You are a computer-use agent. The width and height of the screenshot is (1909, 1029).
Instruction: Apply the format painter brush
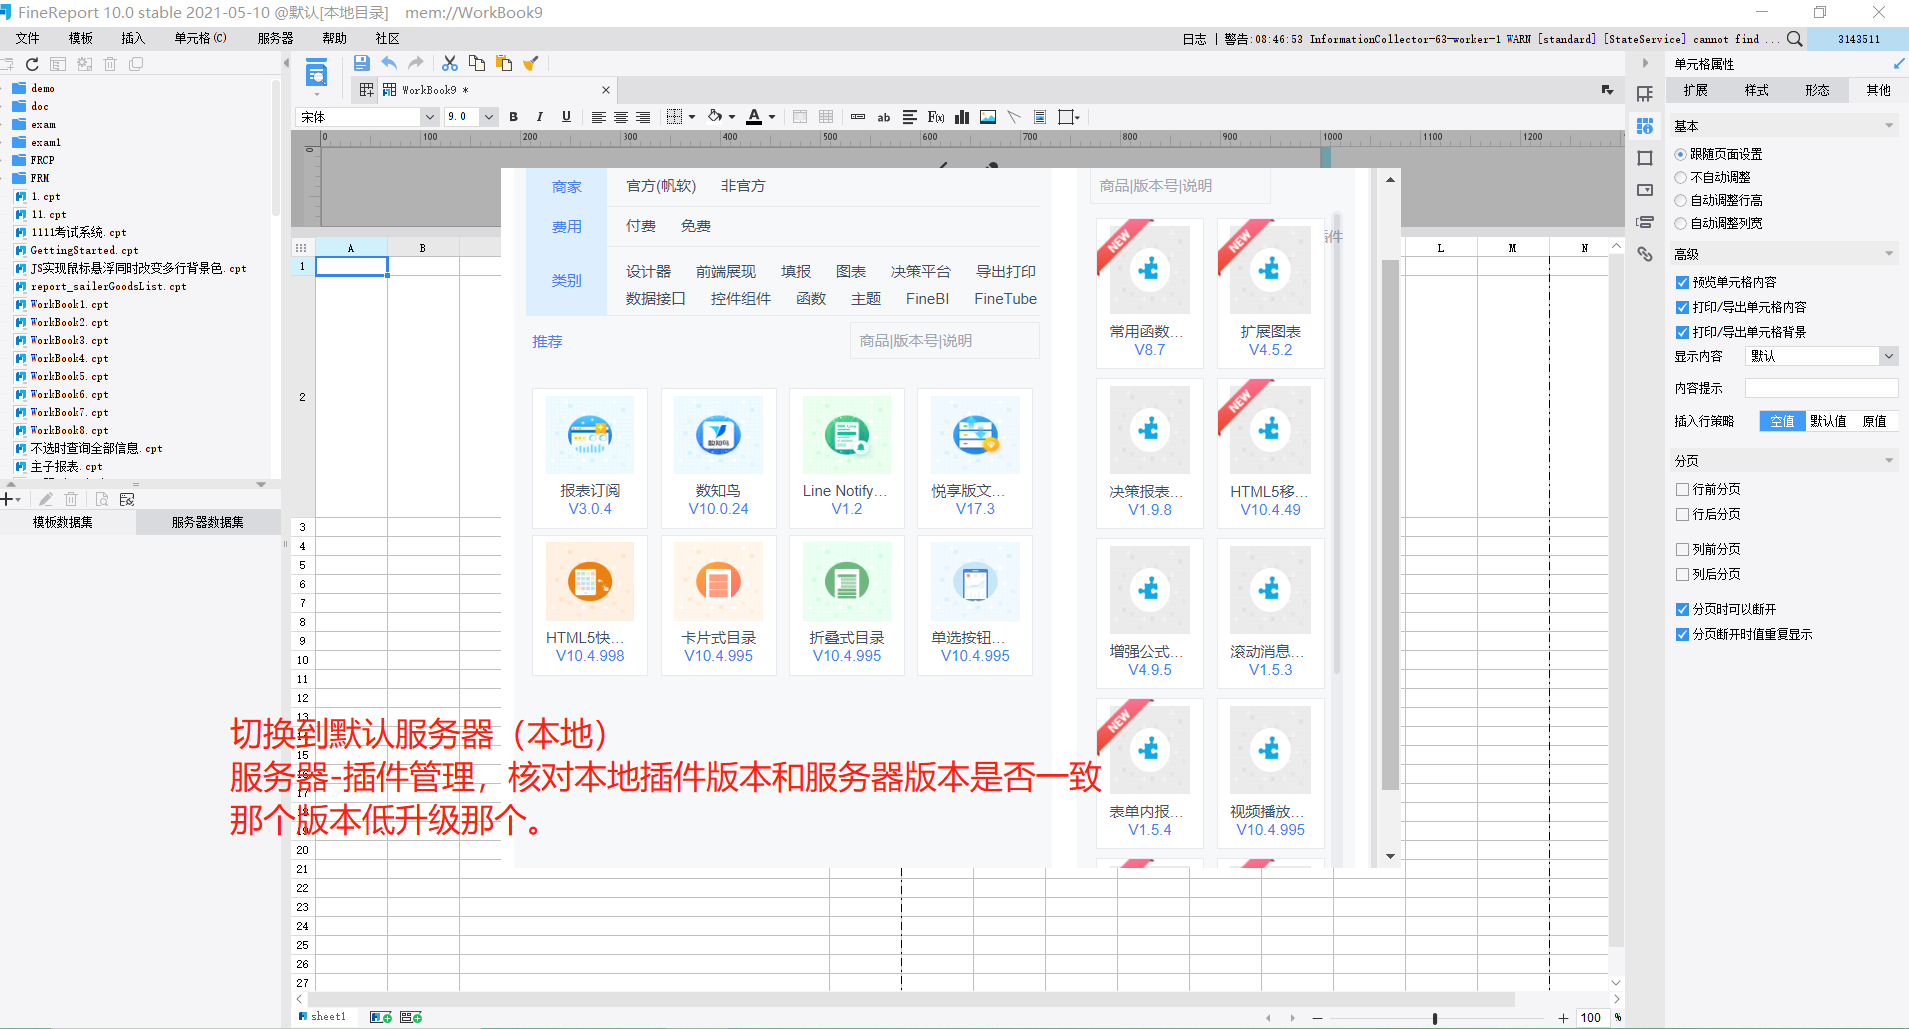[531, 63]
